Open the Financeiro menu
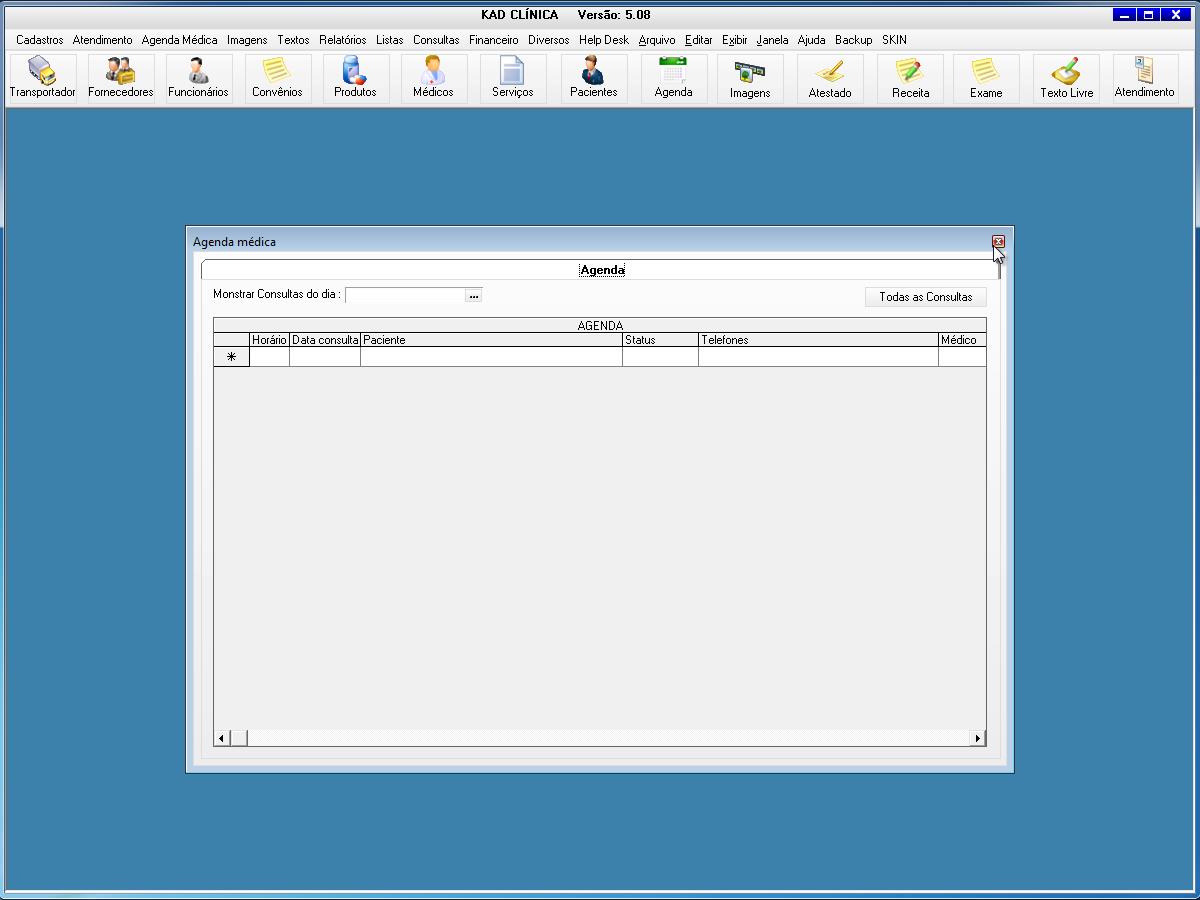Screen dimensions: 1200x900 pos(493,40)
